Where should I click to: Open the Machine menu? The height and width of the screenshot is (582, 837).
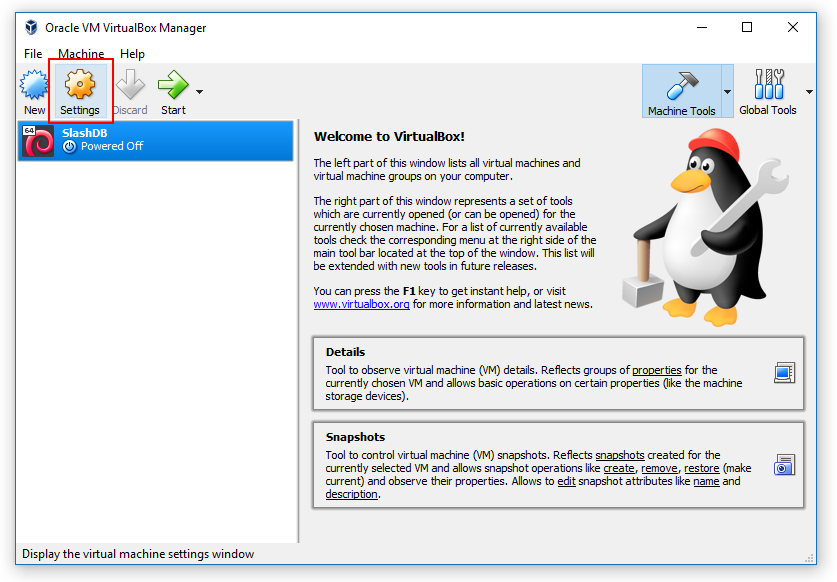81,54
